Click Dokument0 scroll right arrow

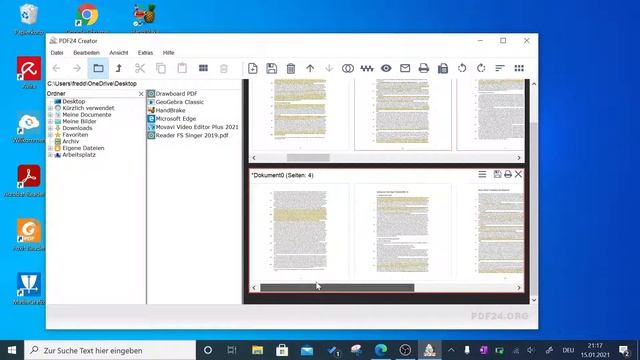coord(519,288)
